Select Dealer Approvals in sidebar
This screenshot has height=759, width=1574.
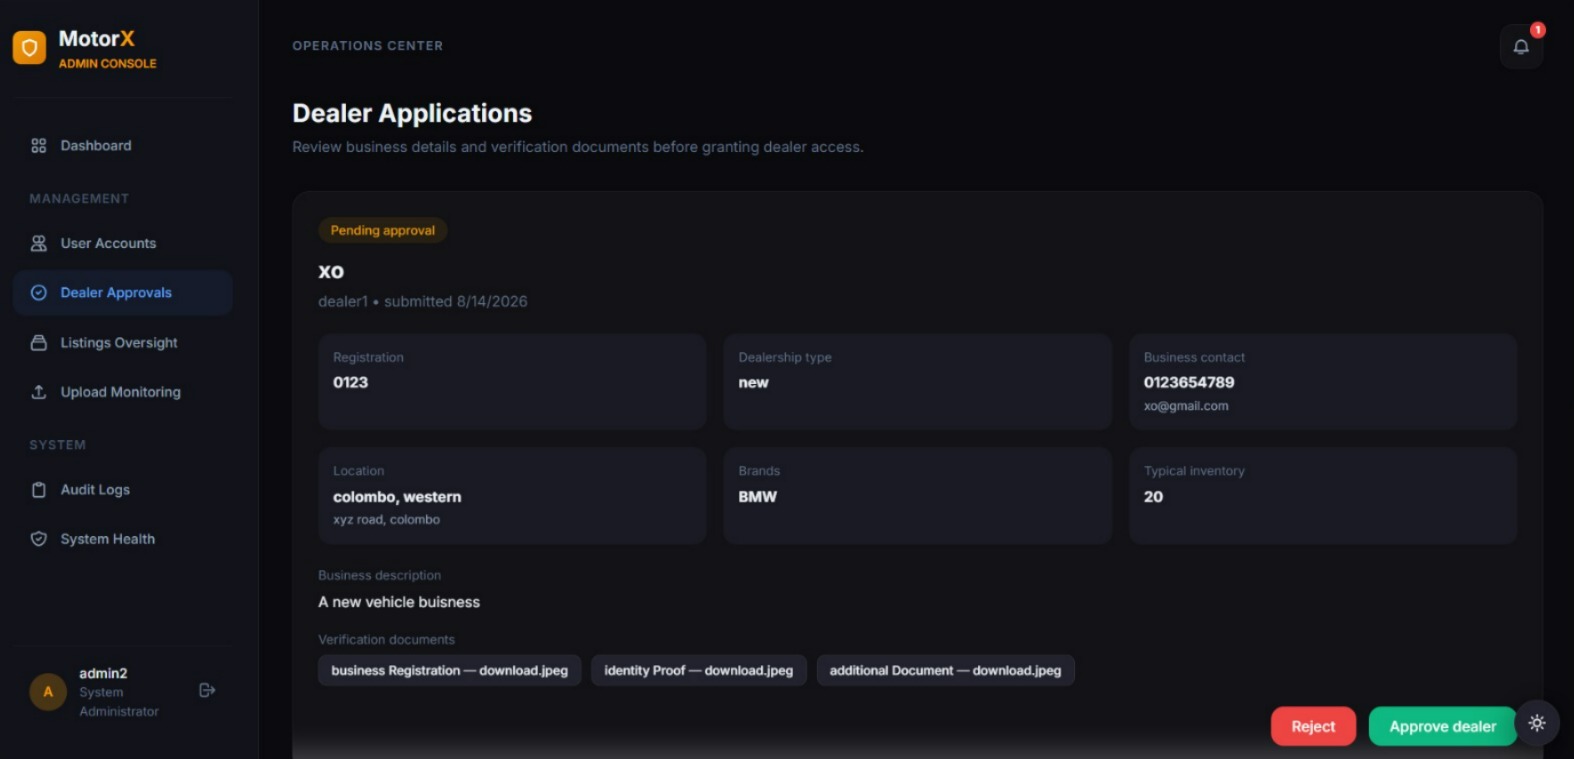[x=123, y=293]
